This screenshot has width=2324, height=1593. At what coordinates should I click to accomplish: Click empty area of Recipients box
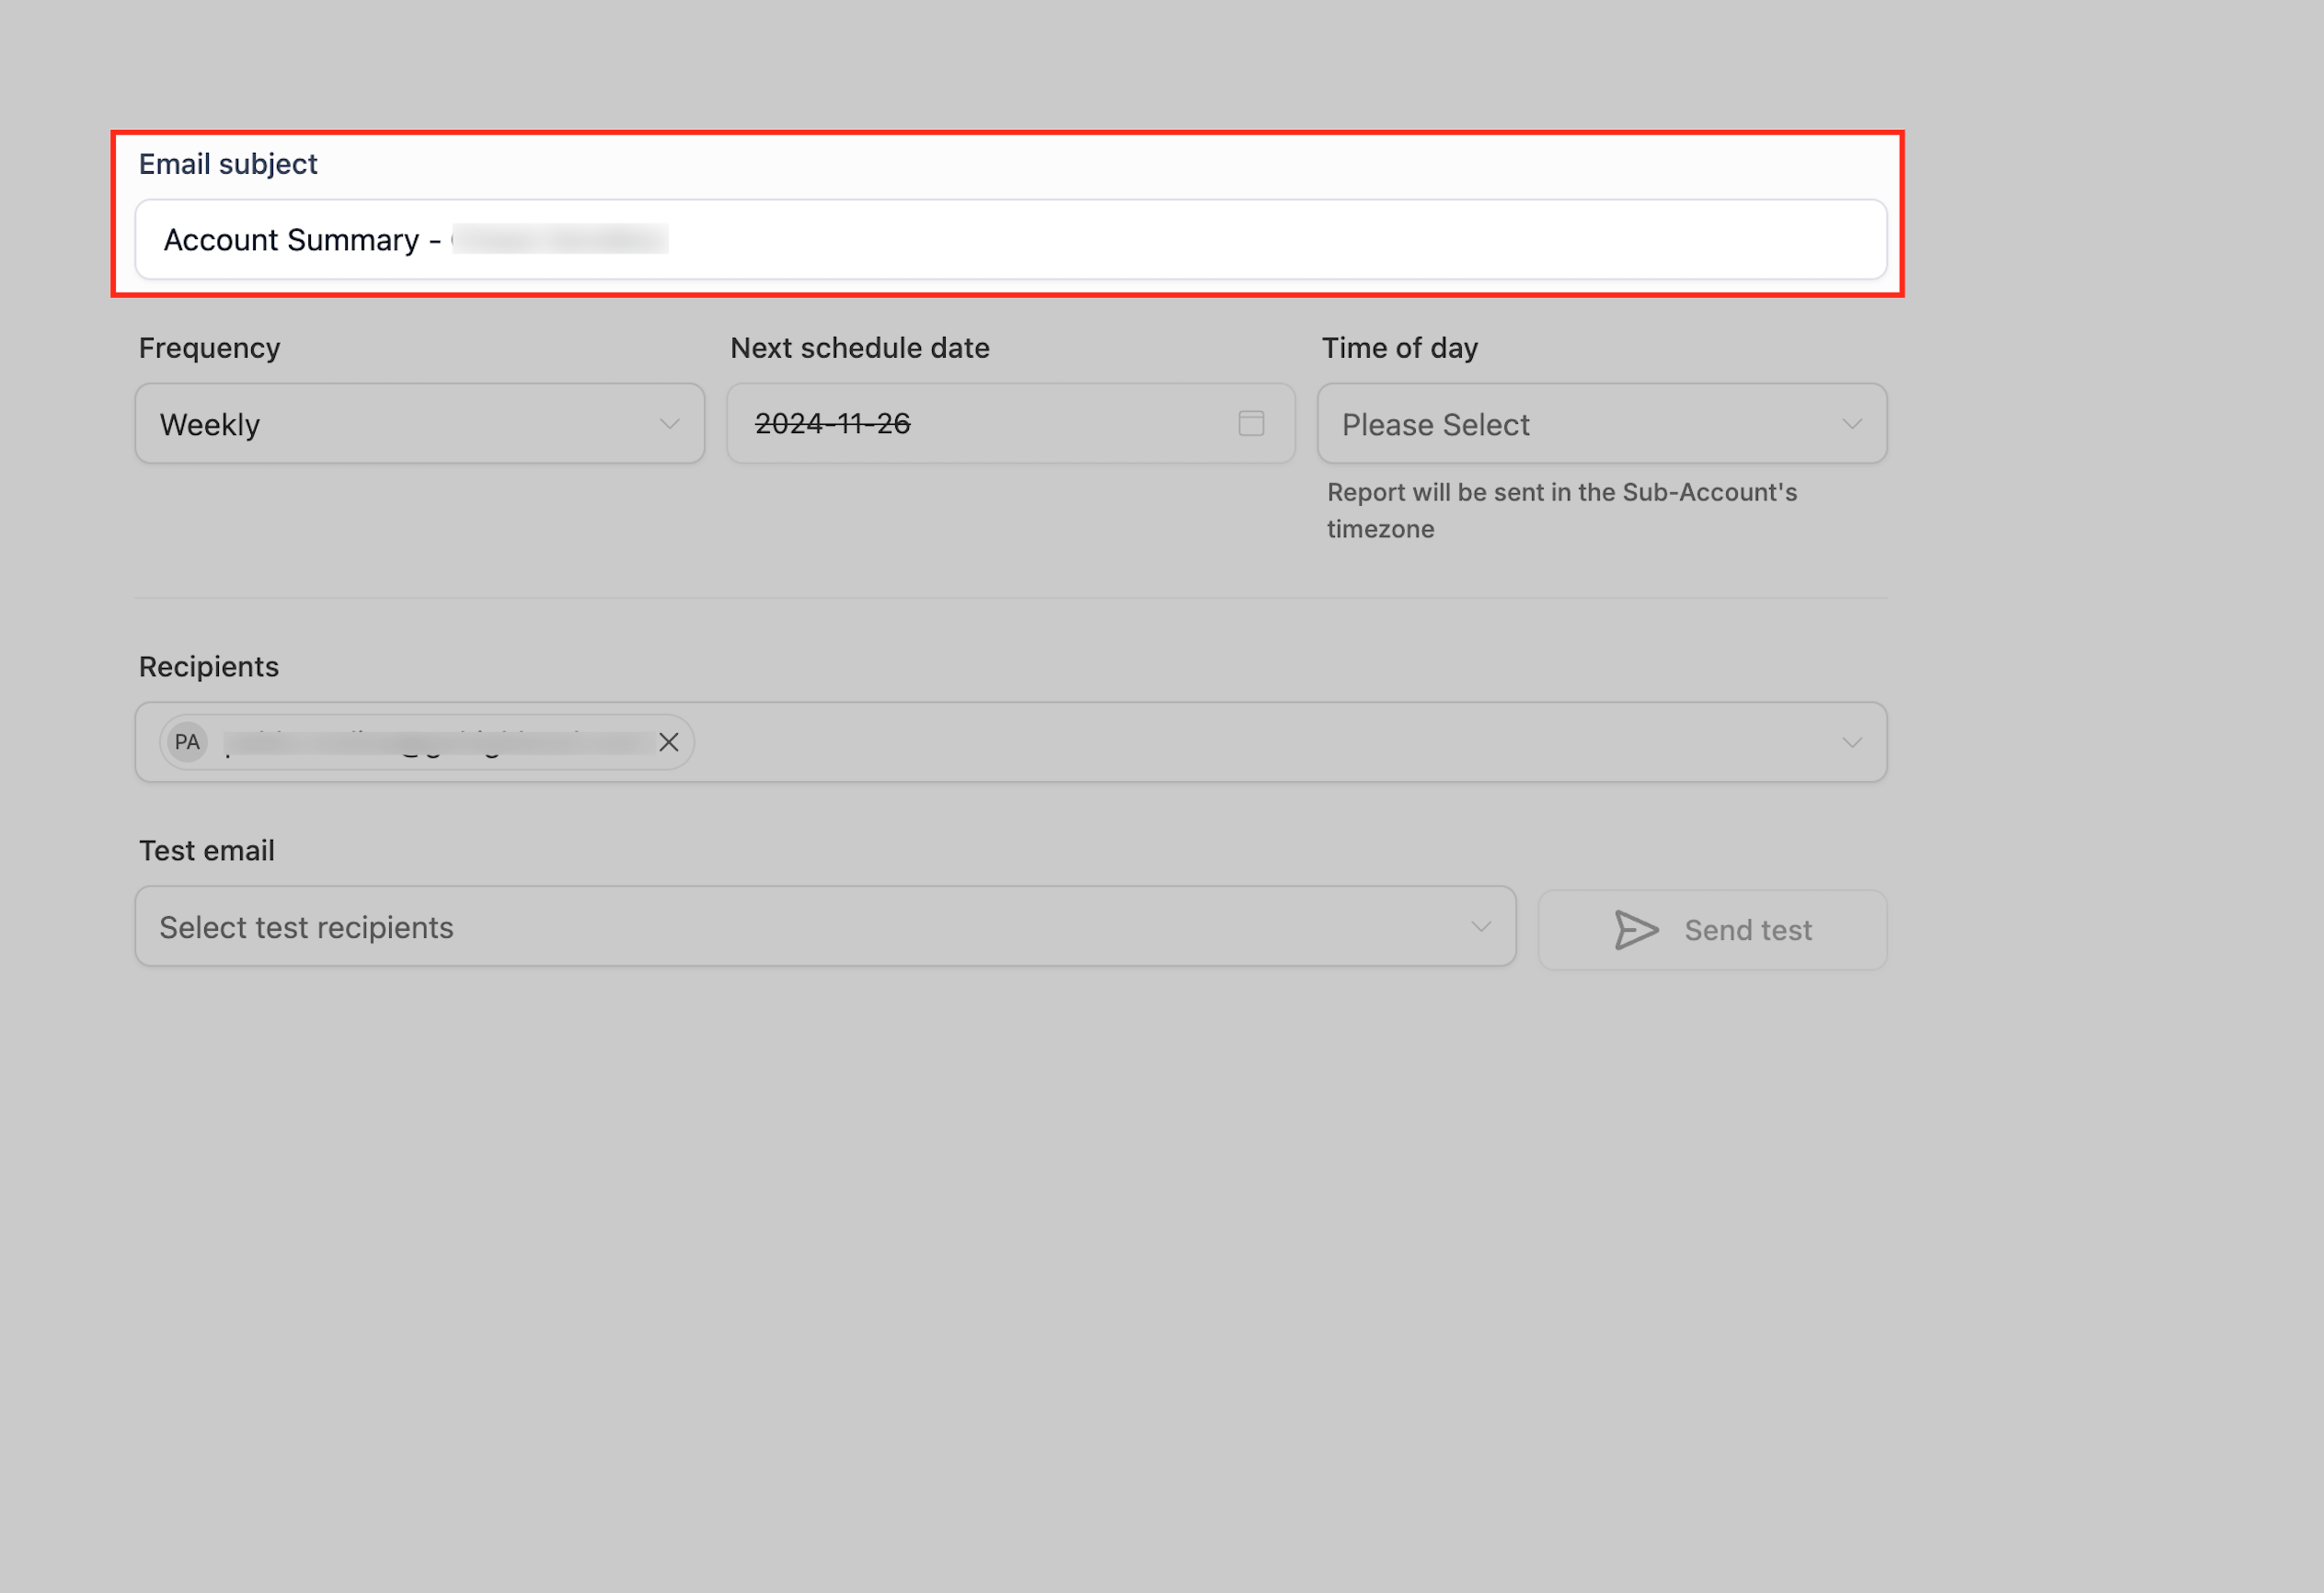pyautogui.click(x=1200, y=742)
